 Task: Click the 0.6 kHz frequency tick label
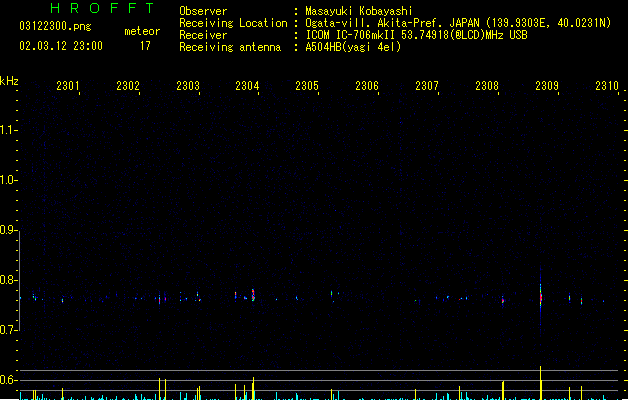click(8, 380)
